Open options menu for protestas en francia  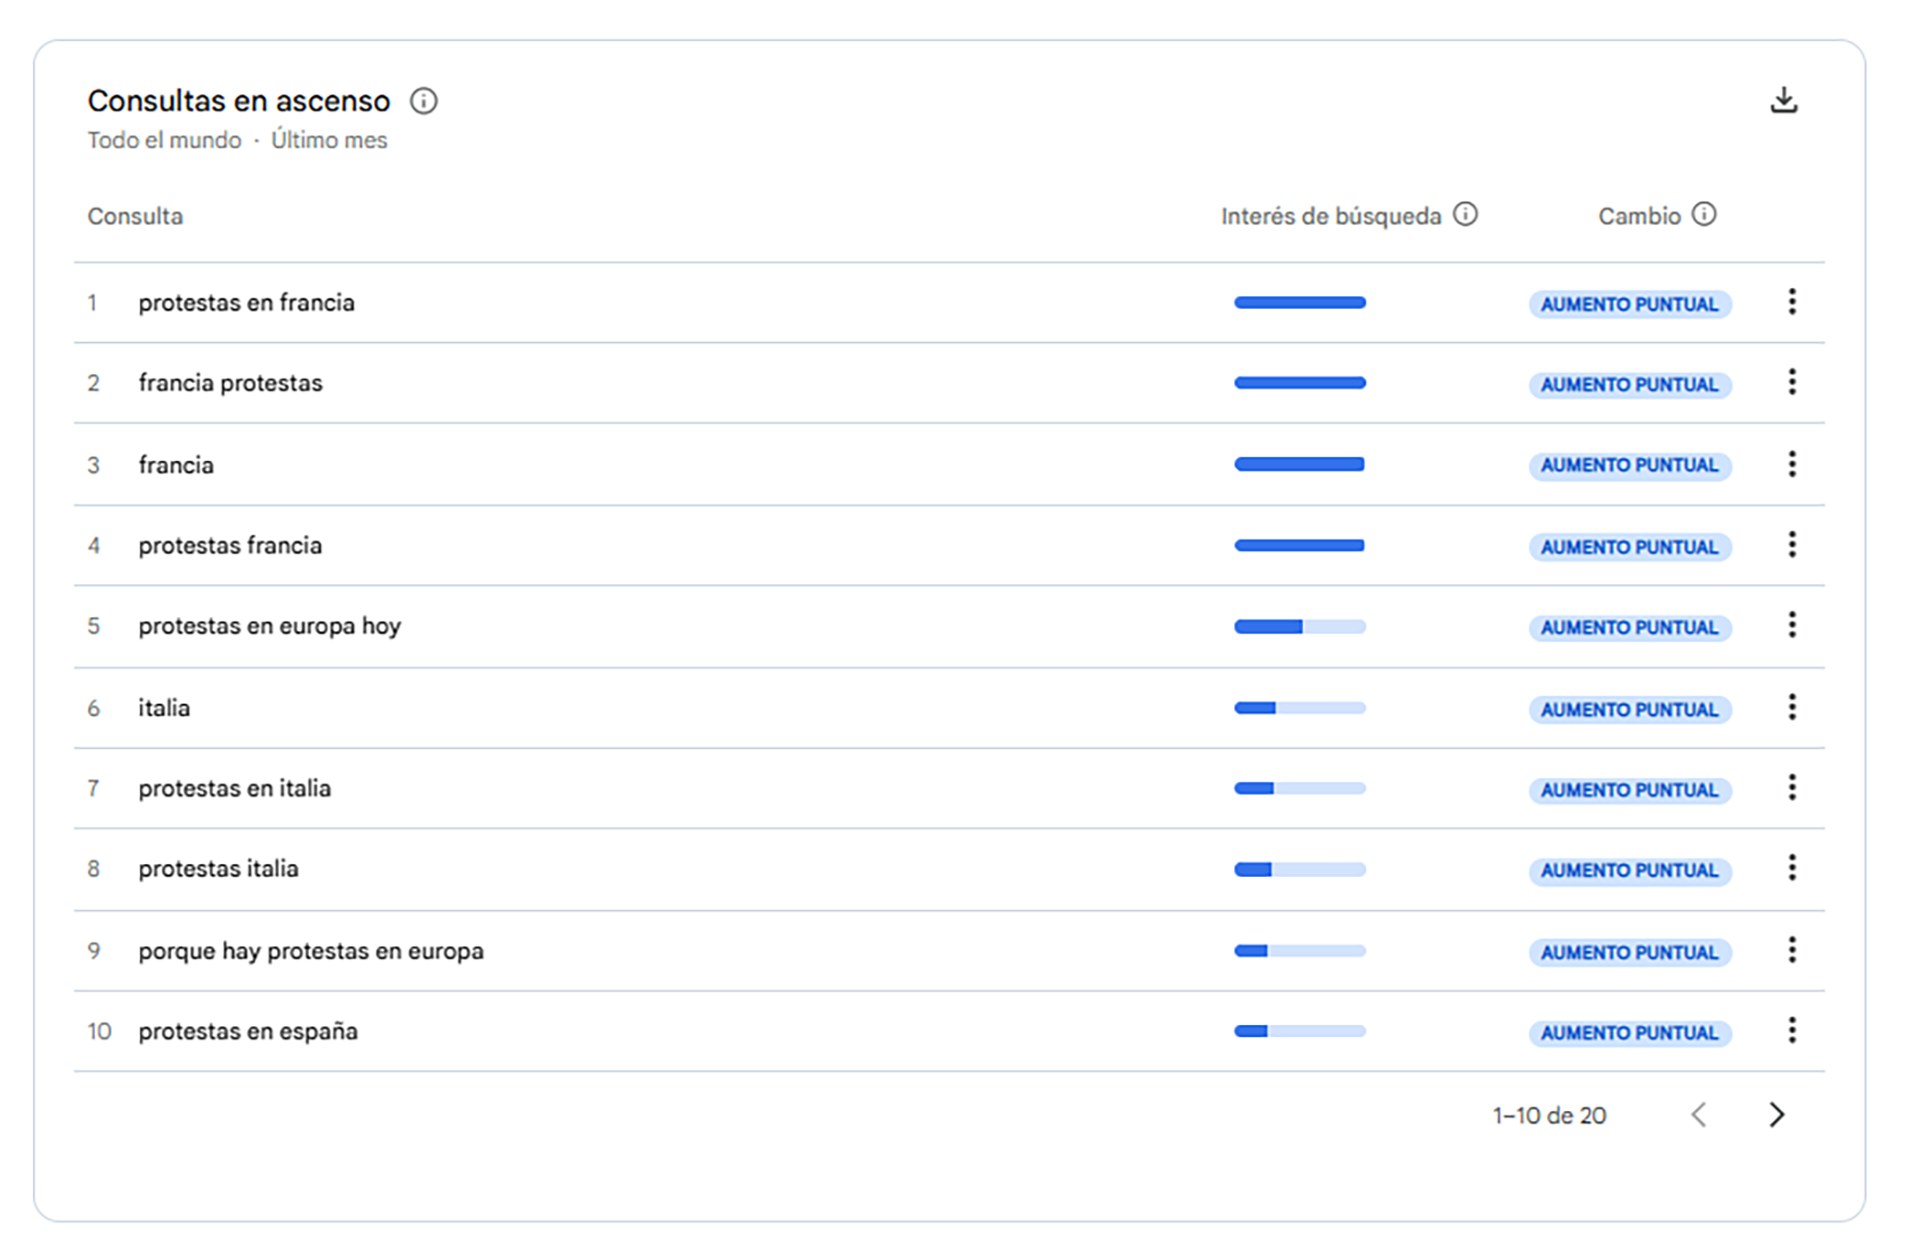[x=1791, y=302]
